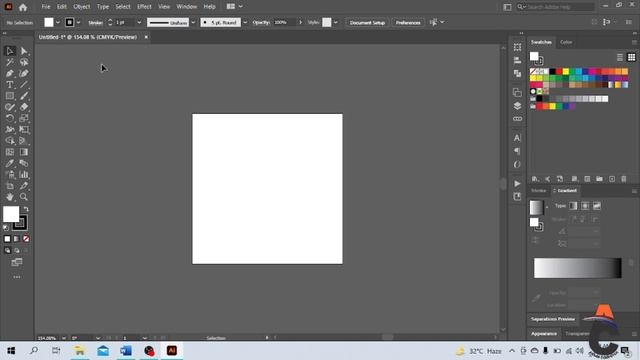
Task: Switch to the Color tab
Action: tap(566, 42)
